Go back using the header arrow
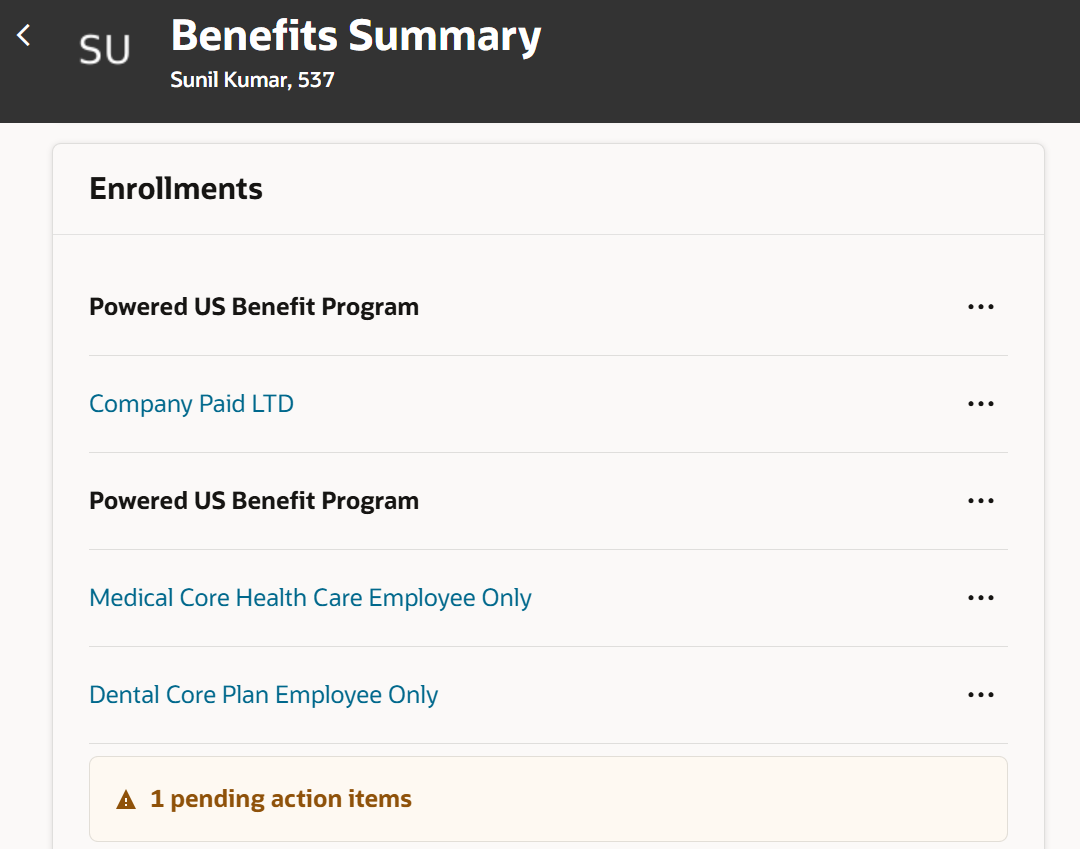 pos(24,35)
